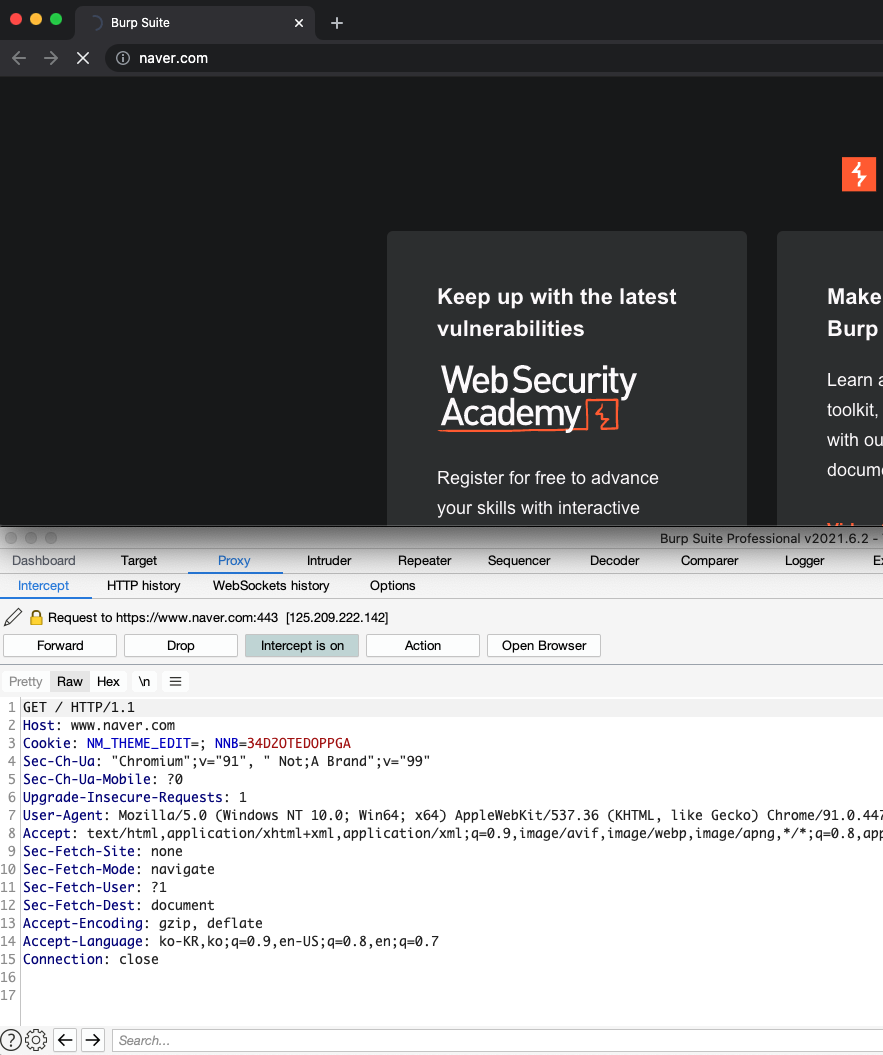The height and width of the screenshot is (1055, 883).
Task: Click the Sec-Fetch-Site: none line
Action: pyautogui.click(x=103, y=851)
